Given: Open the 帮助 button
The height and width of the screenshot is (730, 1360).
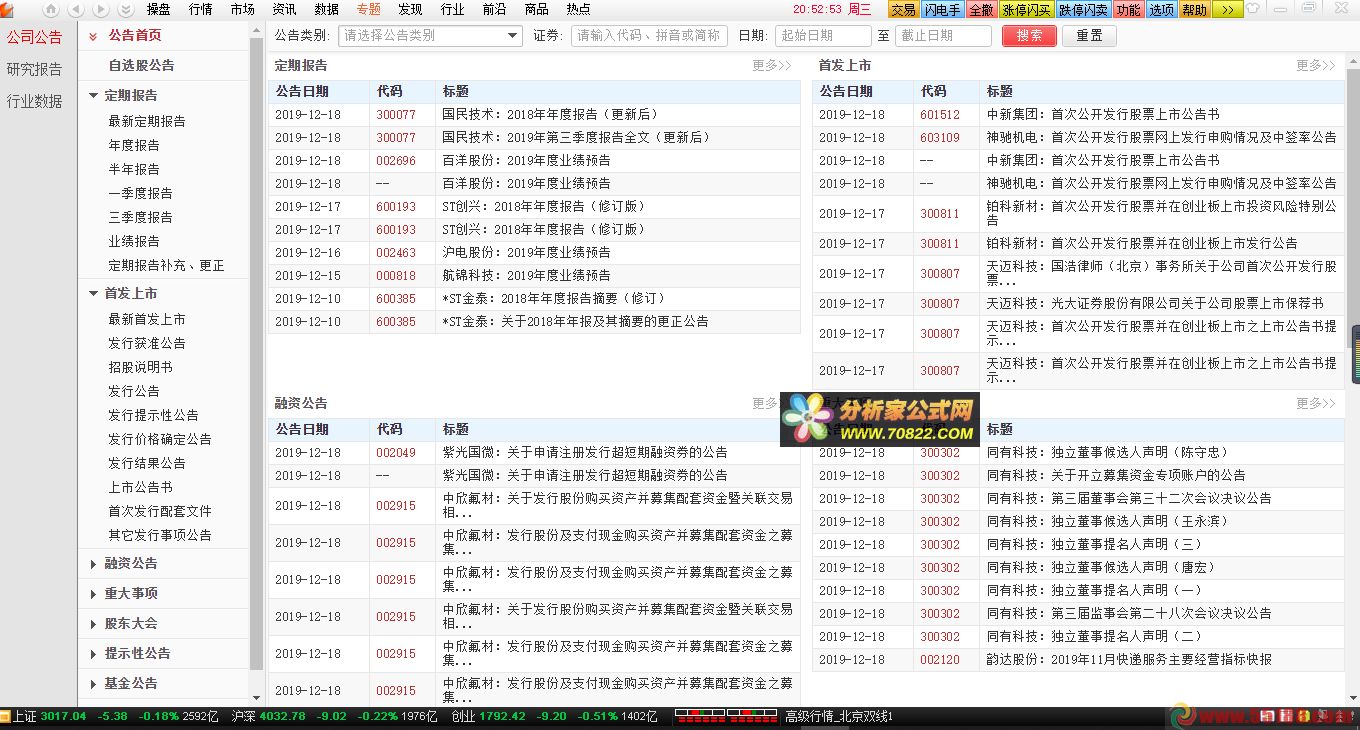Looking at the screenshot, I should pyautogui.click(x=1194, y=10).
